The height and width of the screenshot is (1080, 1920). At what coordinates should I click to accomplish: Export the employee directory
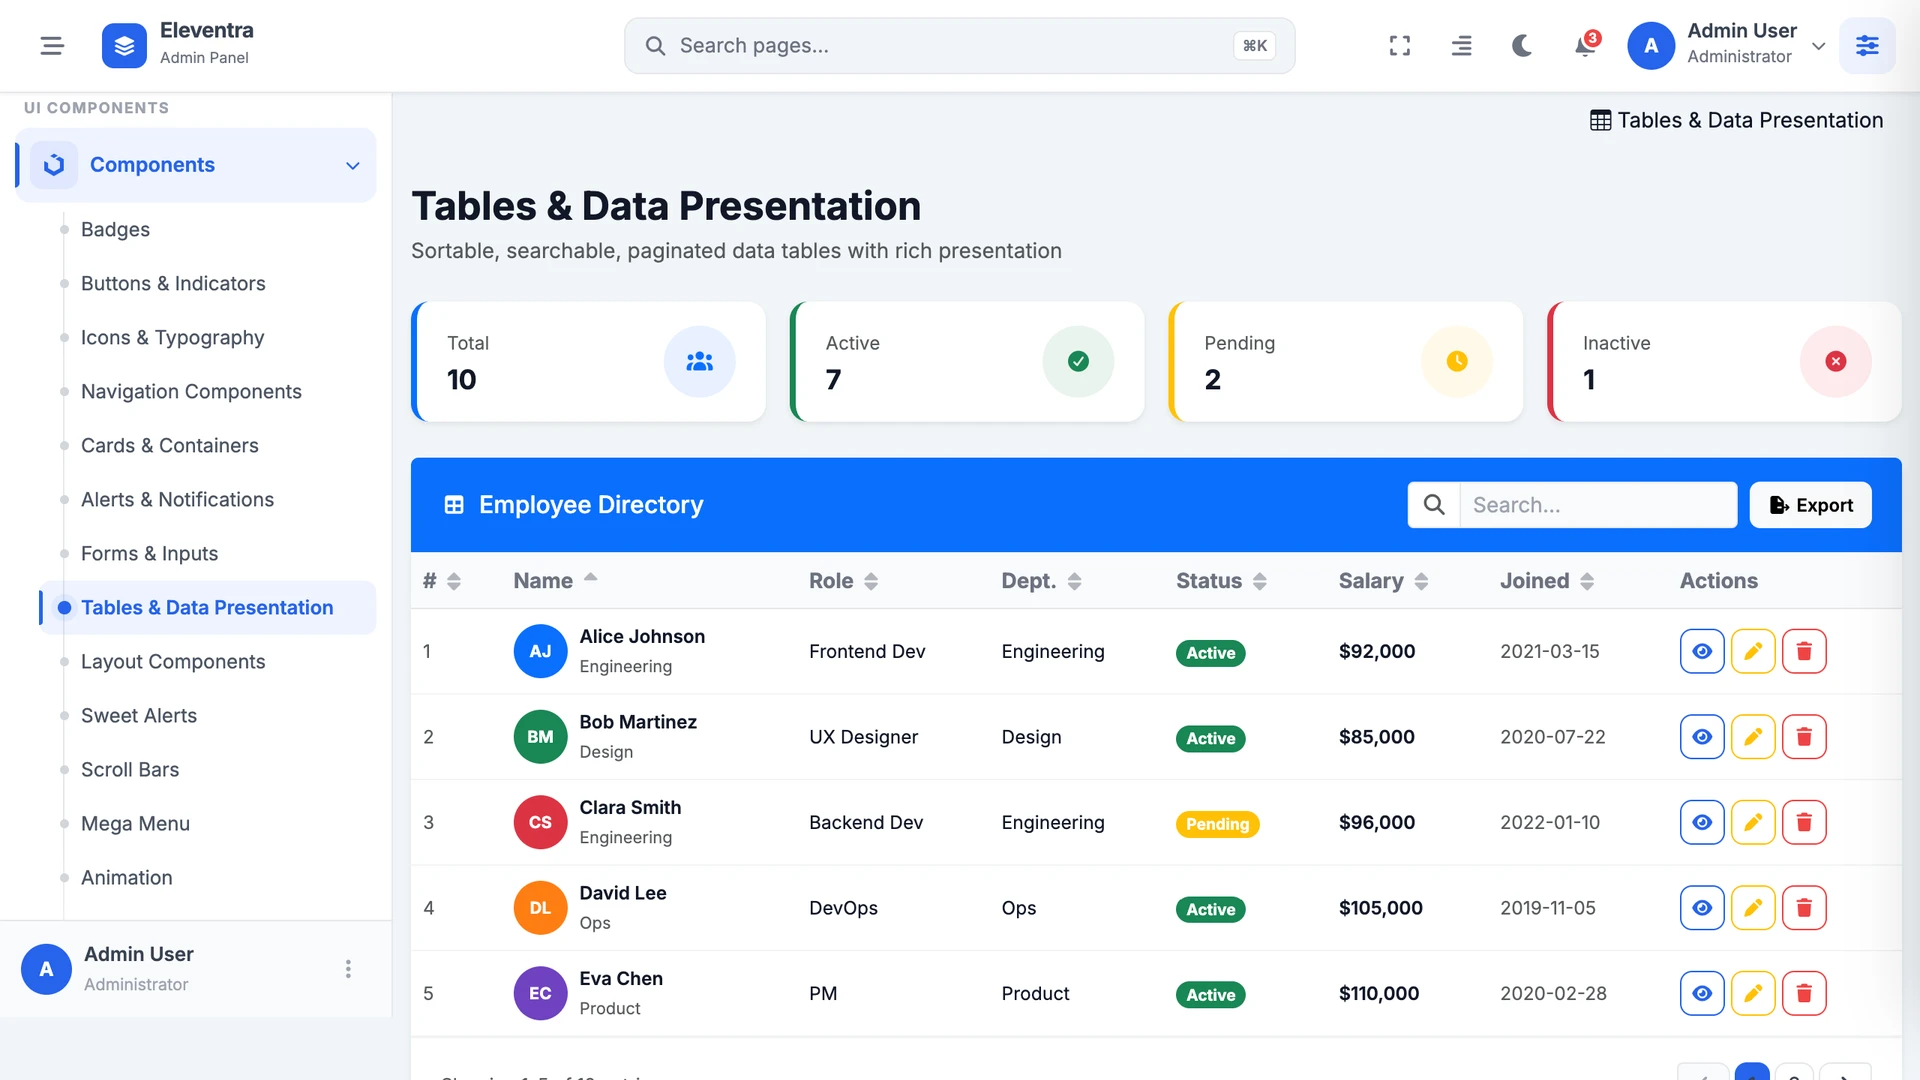click(1810, 505)
